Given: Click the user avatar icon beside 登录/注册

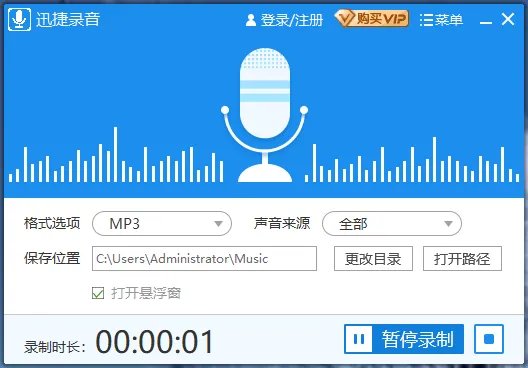Looking at the screenshot, I should pos(251,20).
